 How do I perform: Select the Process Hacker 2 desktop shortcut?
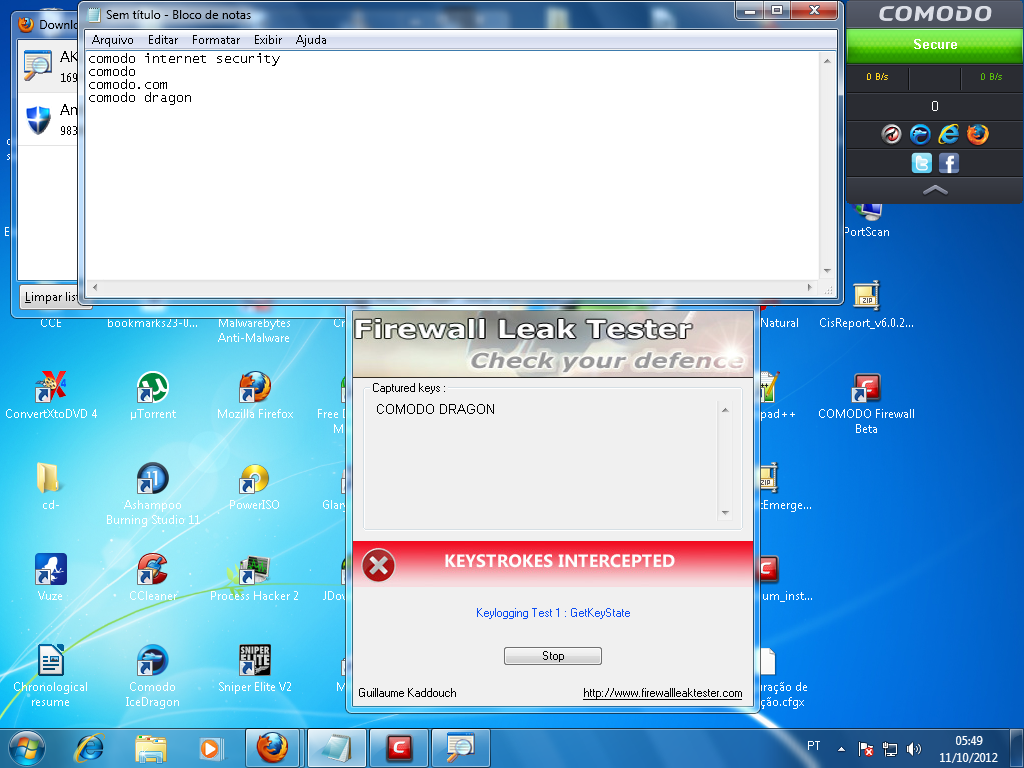[x=254, y=577]
